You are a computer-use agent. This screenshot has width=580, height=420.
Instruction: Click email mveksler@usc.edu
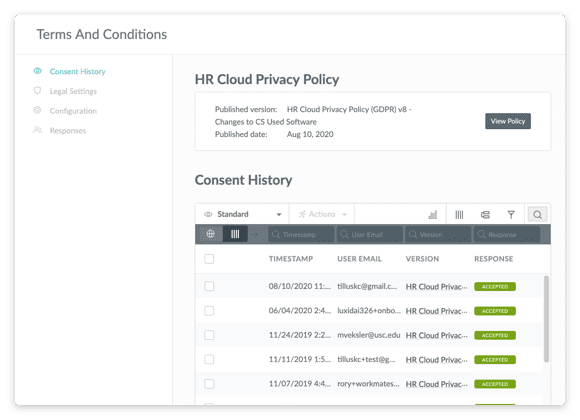[x=368, y=335]
